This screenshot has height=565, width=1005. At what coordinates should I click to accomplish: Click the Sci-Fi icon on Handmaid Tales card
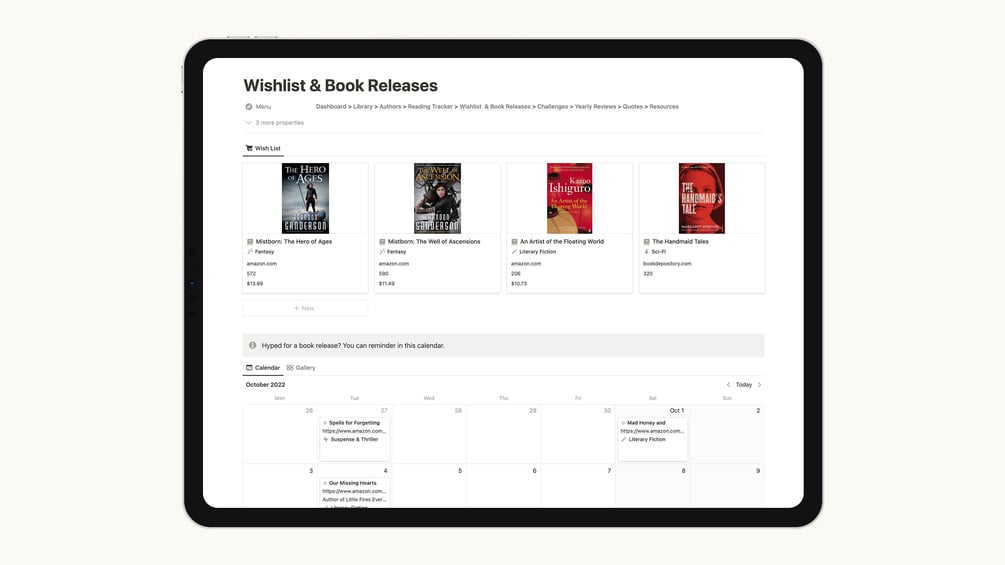(x=646, y=252)
